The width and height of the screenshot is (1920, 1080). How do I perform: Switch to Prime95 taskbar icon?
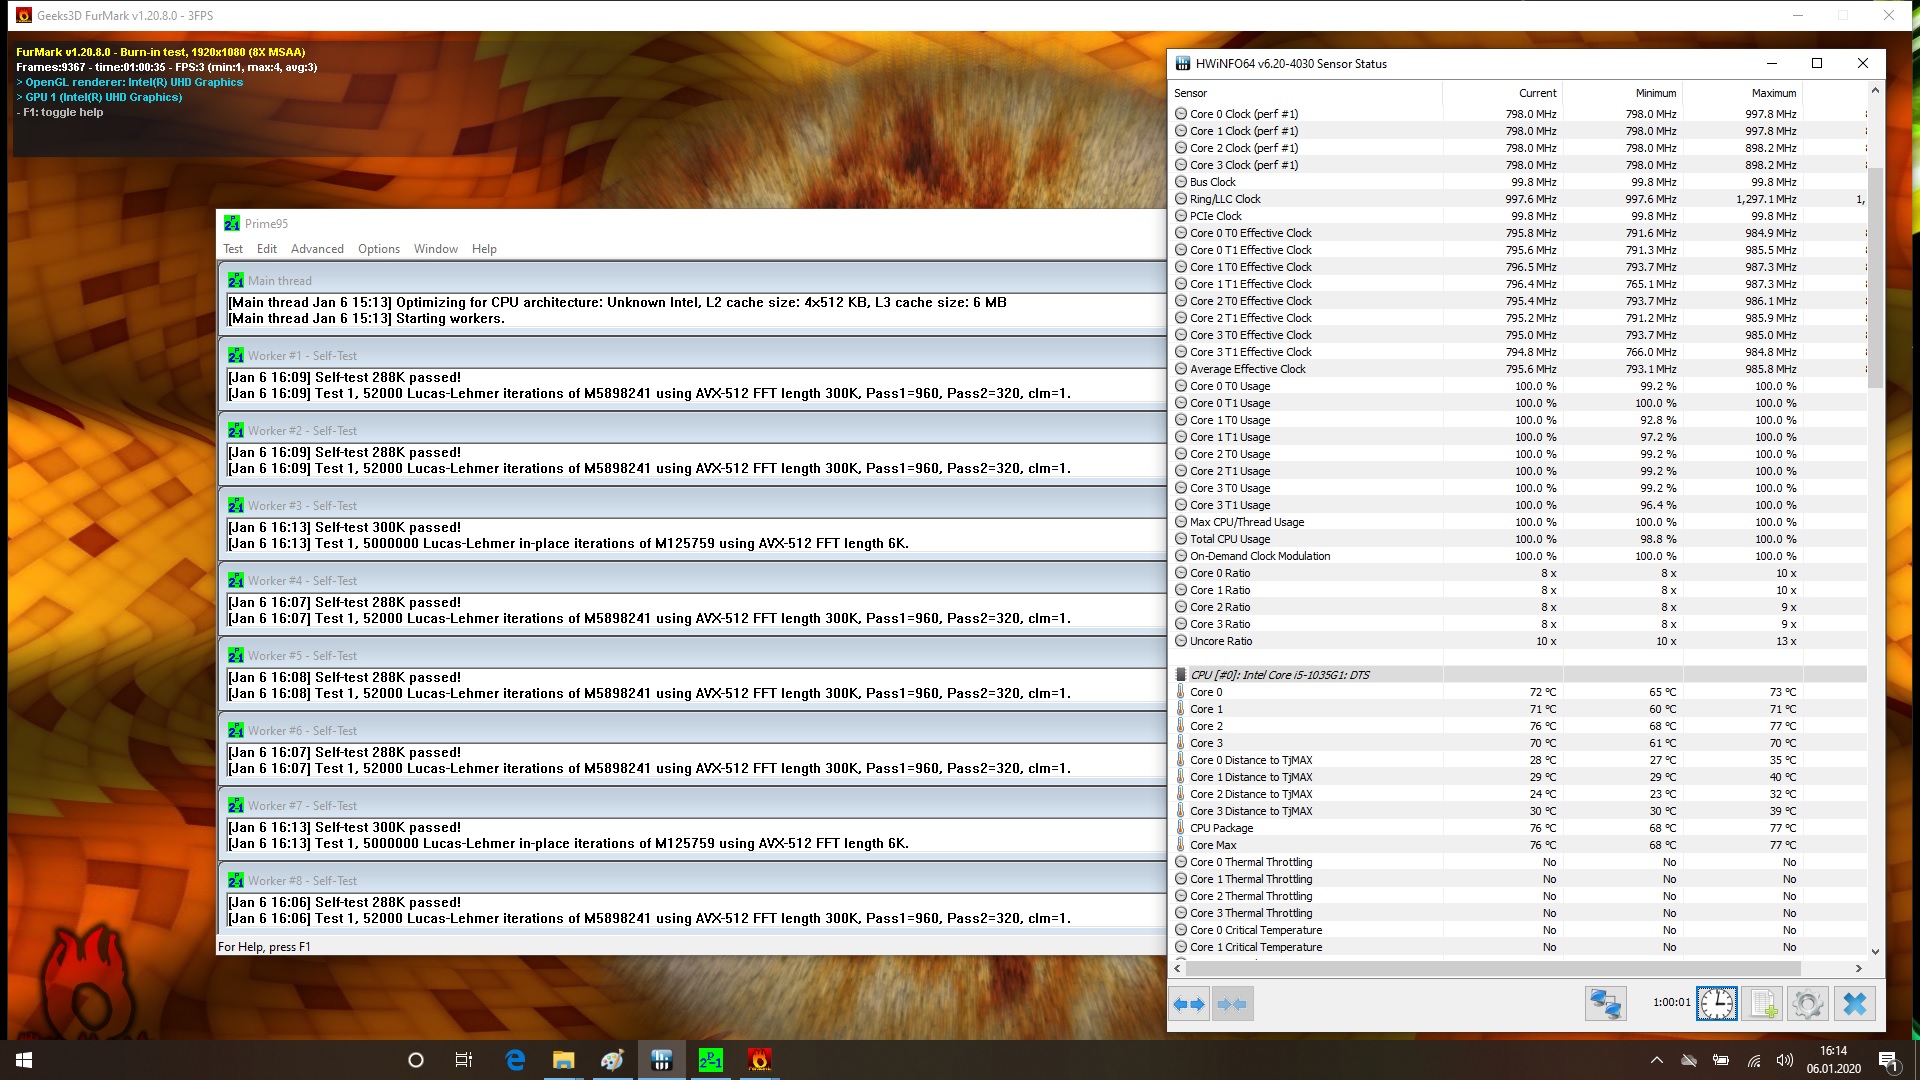[711, 1060]
